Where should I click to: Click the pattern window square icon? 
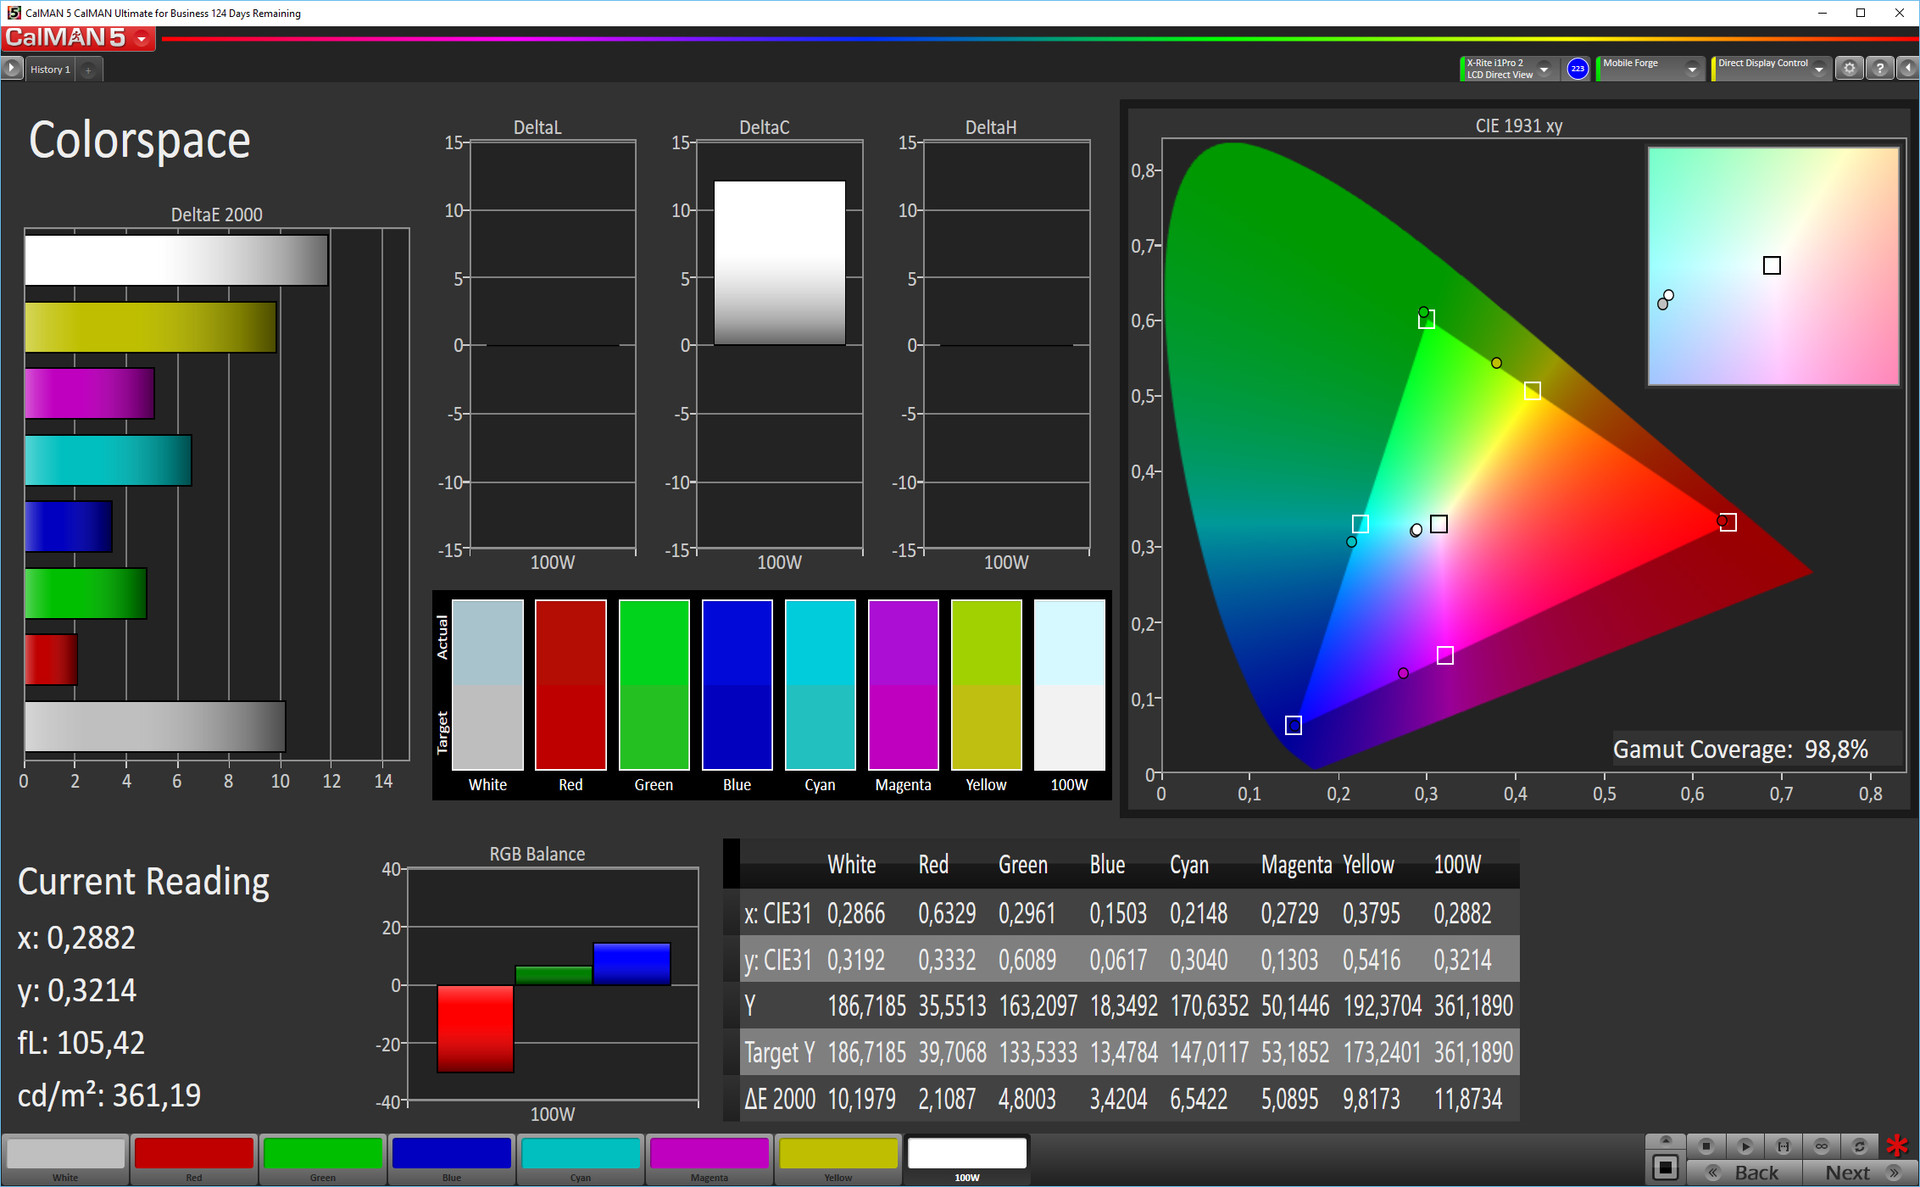point(1665,1167)
